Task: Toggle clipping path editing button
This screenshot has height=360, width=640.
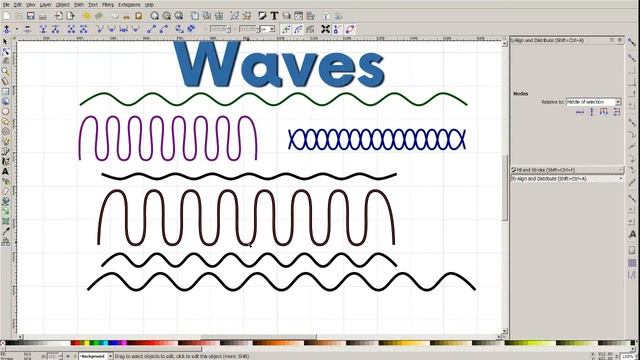Action: [x=286, y=29]
